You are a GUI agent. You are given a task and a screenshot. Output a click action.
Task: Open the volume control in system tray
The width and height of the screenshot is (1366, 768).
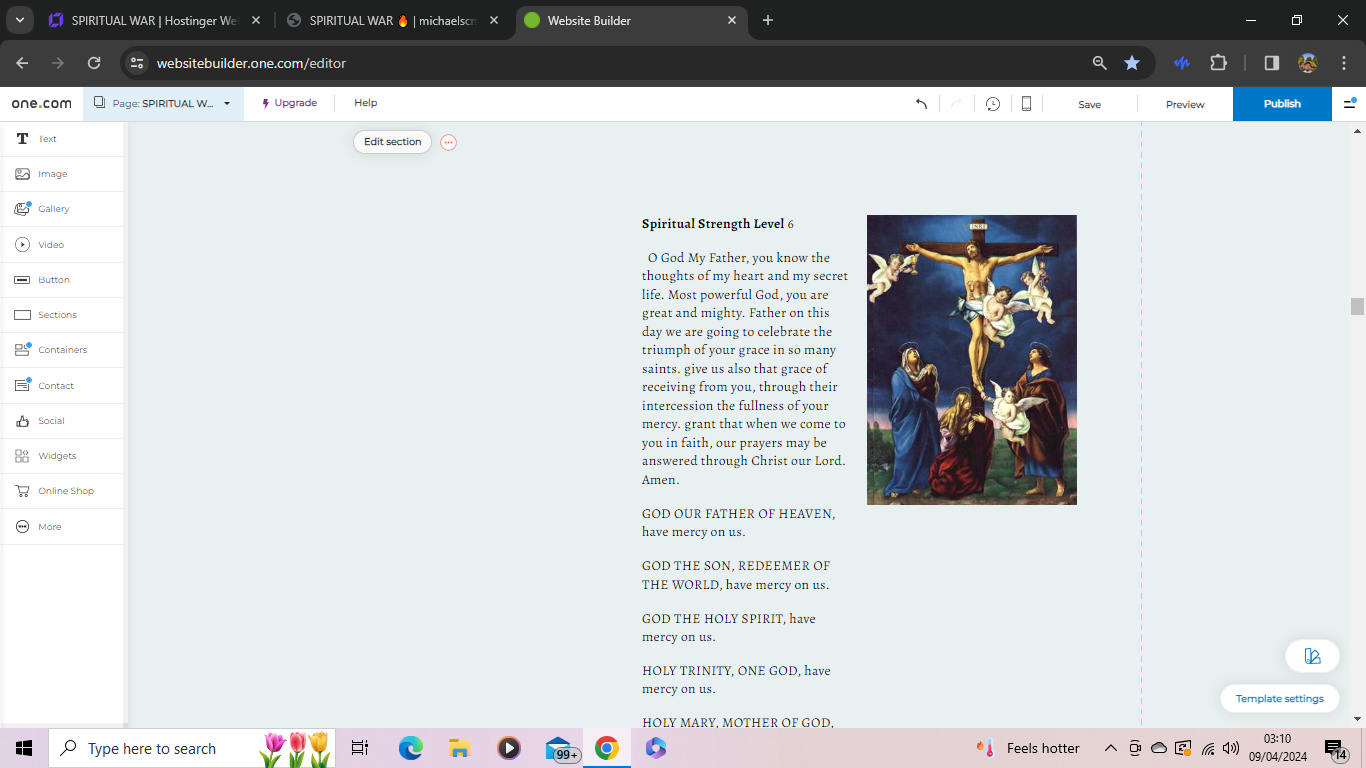[x=1231, y=748]
